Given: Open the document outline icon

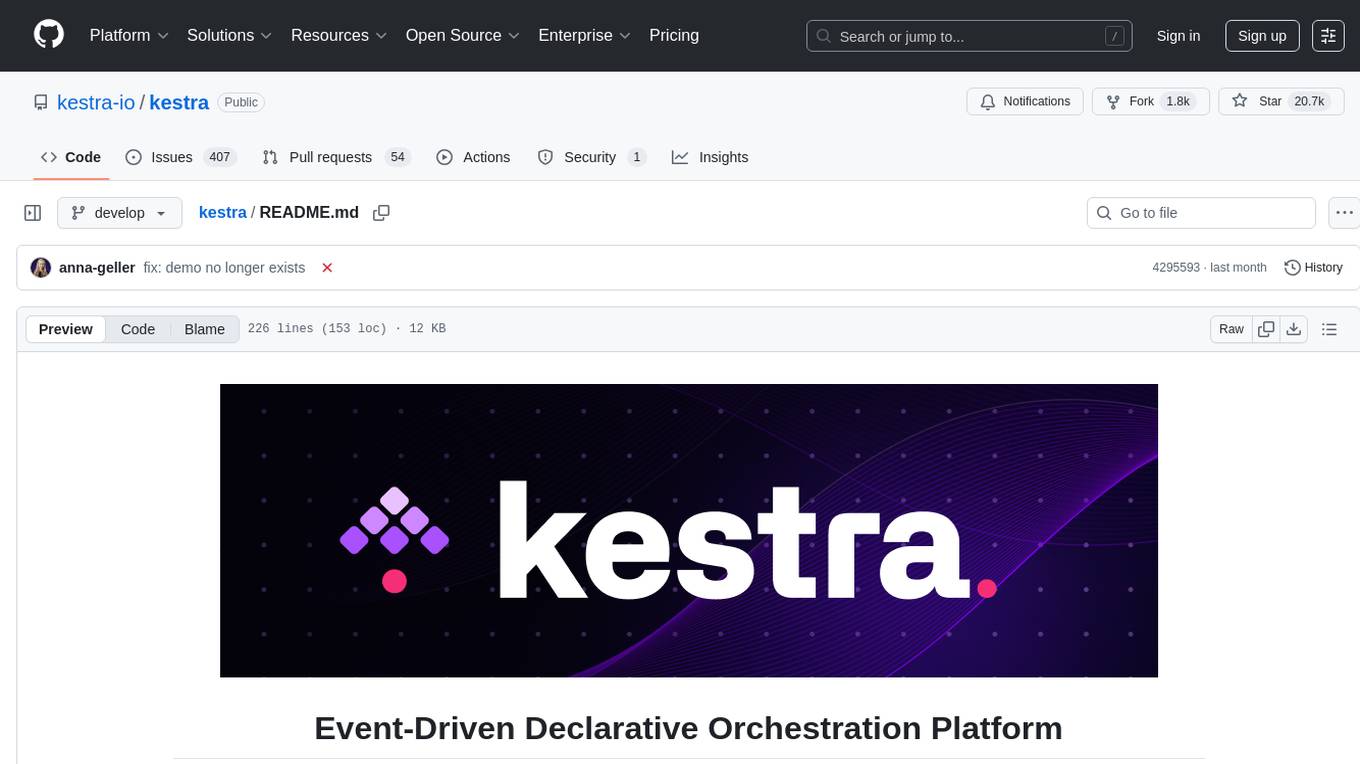Looking at the screenshot, I should click(x=1329, y=329).
